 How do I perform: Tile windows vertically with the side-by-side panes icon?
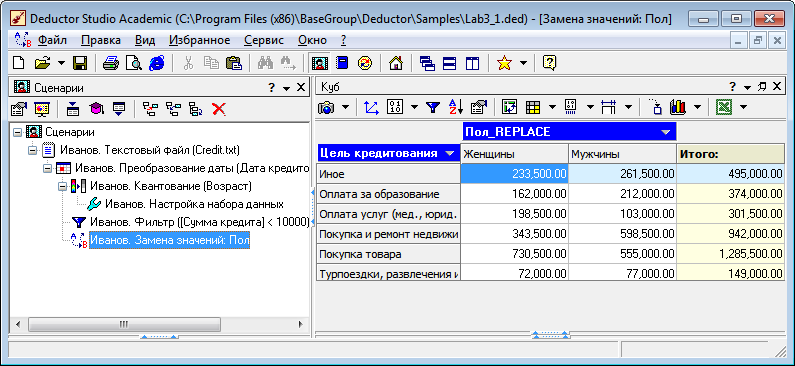(473, 63)
